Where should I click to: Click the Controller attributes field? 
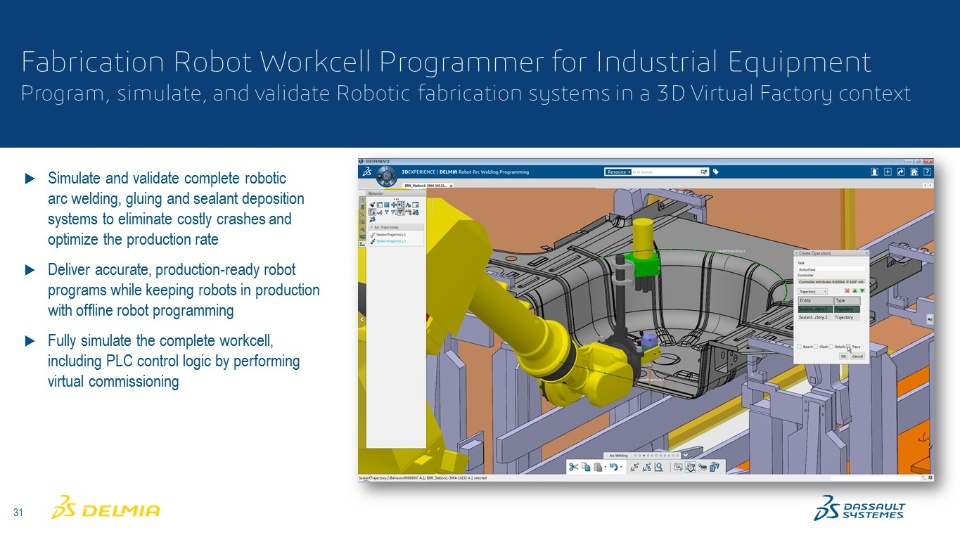[831, 282]
